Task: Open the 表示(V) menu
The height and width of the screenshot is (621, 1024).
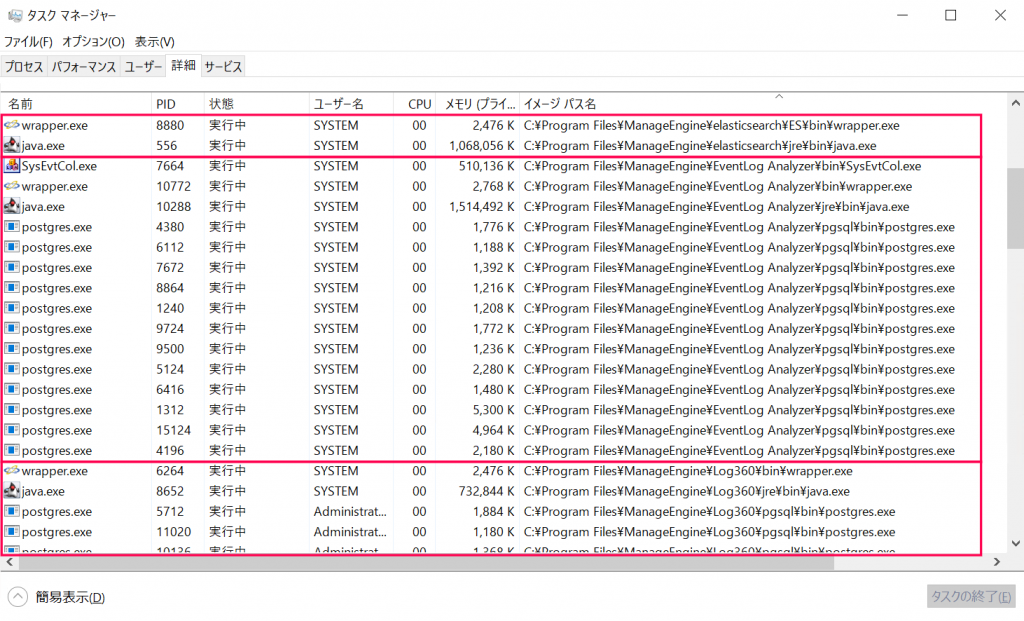Action: click(x=155, y=42)
